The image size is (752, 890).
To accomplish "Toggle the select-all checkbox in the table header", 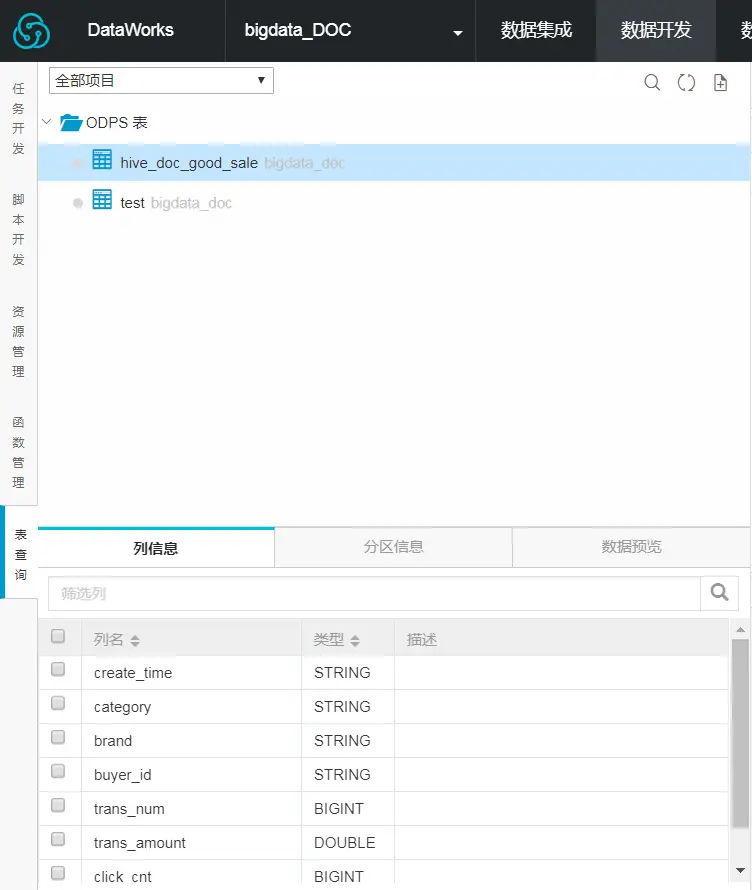I will [x=58, y=636].
